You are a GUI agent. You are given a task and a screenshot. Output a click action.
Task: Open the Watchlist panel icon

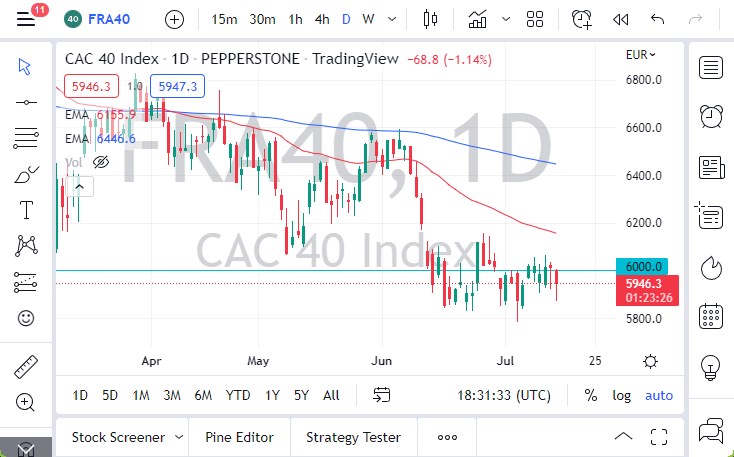click(x=711, y=67)
